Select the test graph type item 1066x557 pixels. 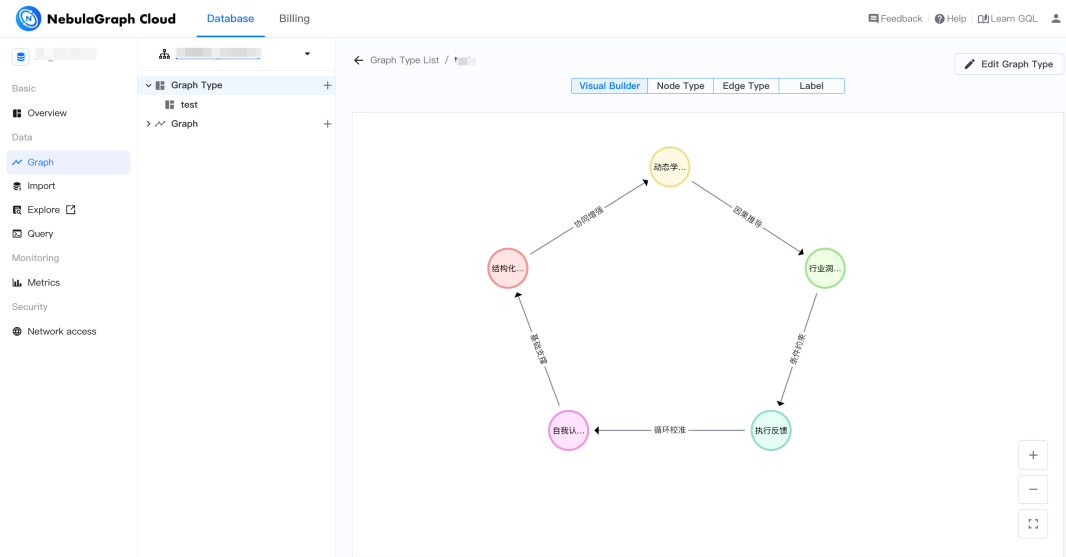click(x=189, y=105)
